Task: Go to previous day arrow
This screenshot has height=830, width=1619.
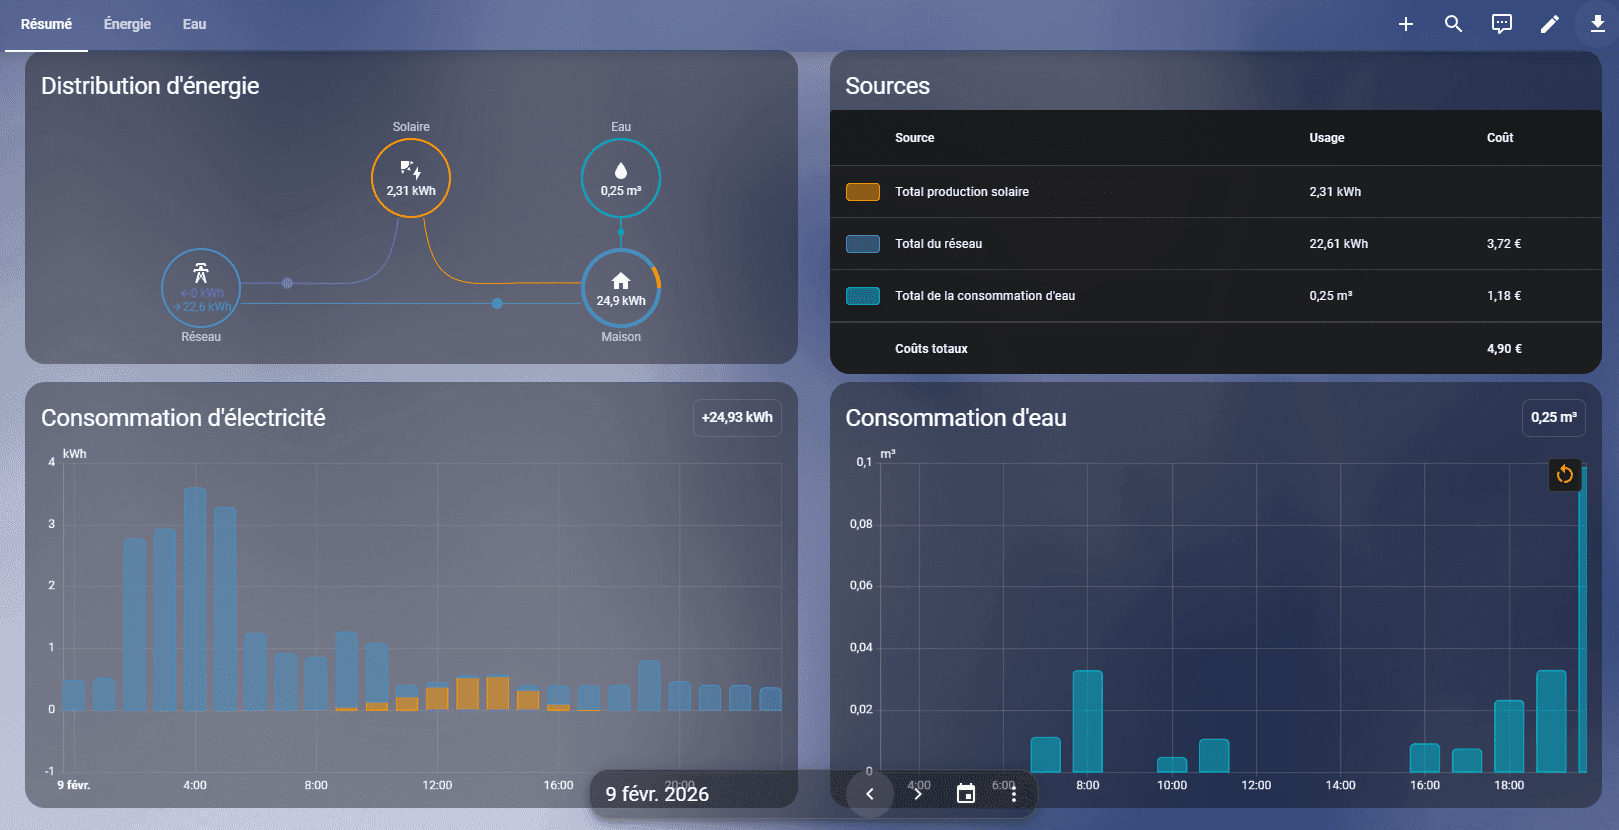Action: pos(870,794)
